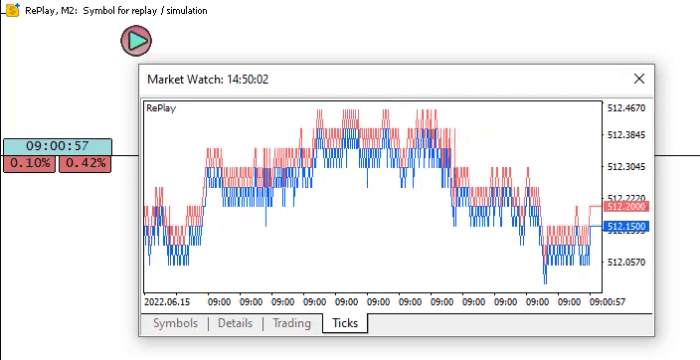Select the Ticks tab
This screenshot has width=700, height=360.
click(345, 323)
